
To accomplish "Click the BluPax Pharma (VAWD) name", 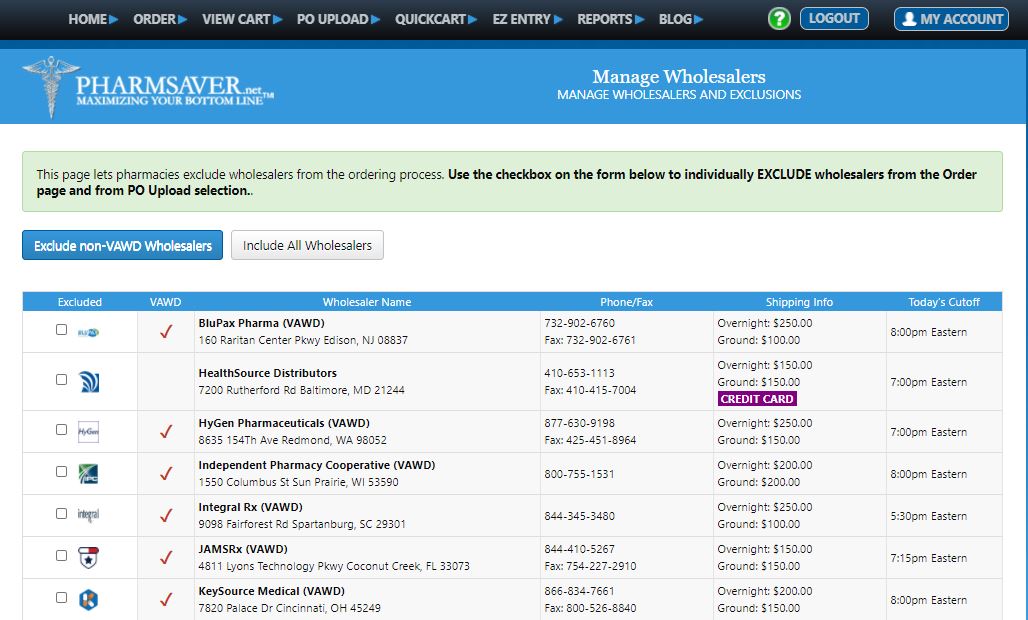I will pyautogui.click(x=262, y=323).
